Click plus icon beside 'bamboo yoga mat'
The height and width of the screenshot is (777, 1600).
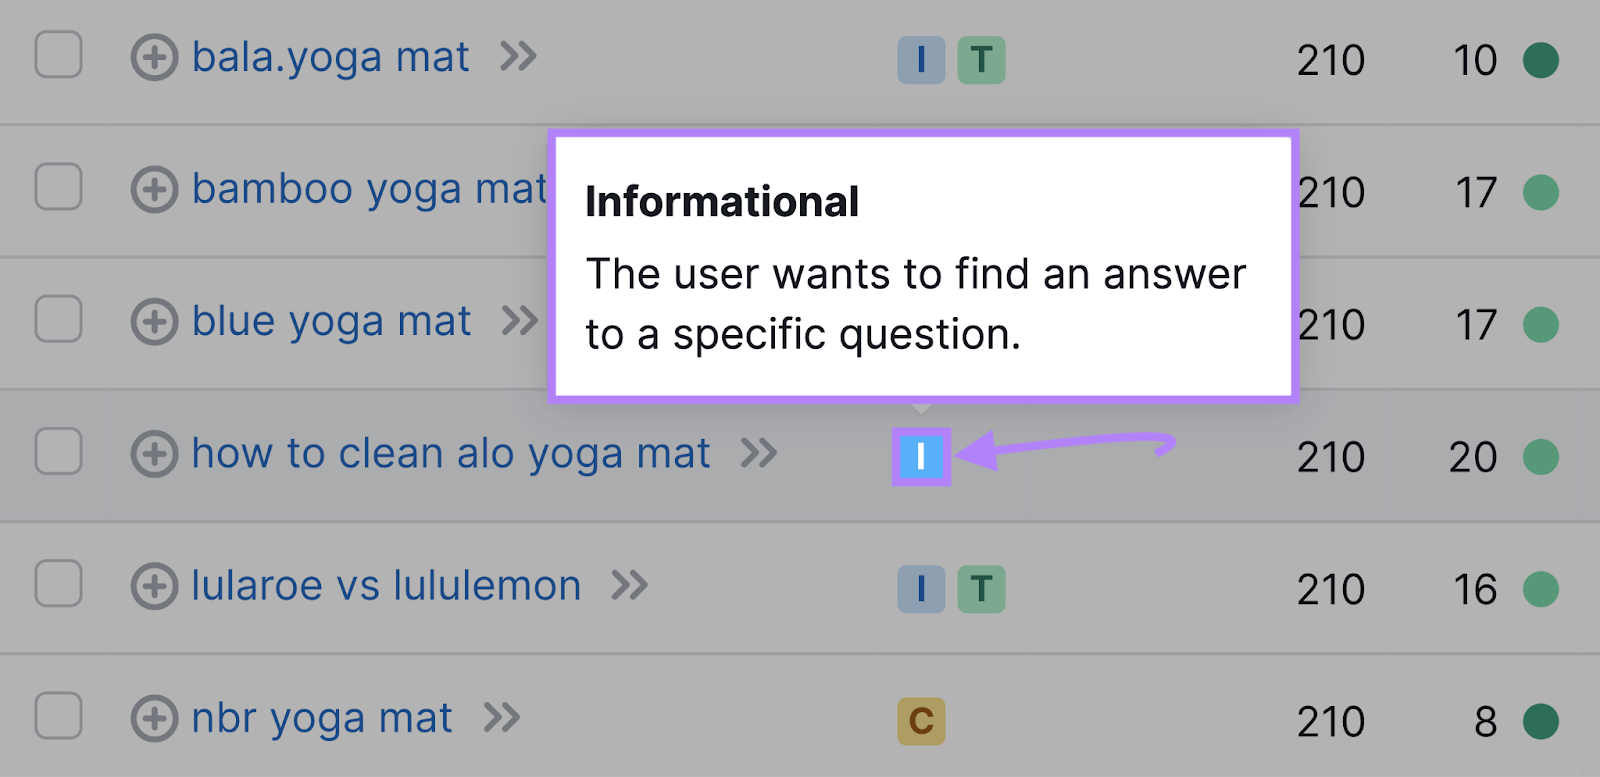[x=154, y=190]
